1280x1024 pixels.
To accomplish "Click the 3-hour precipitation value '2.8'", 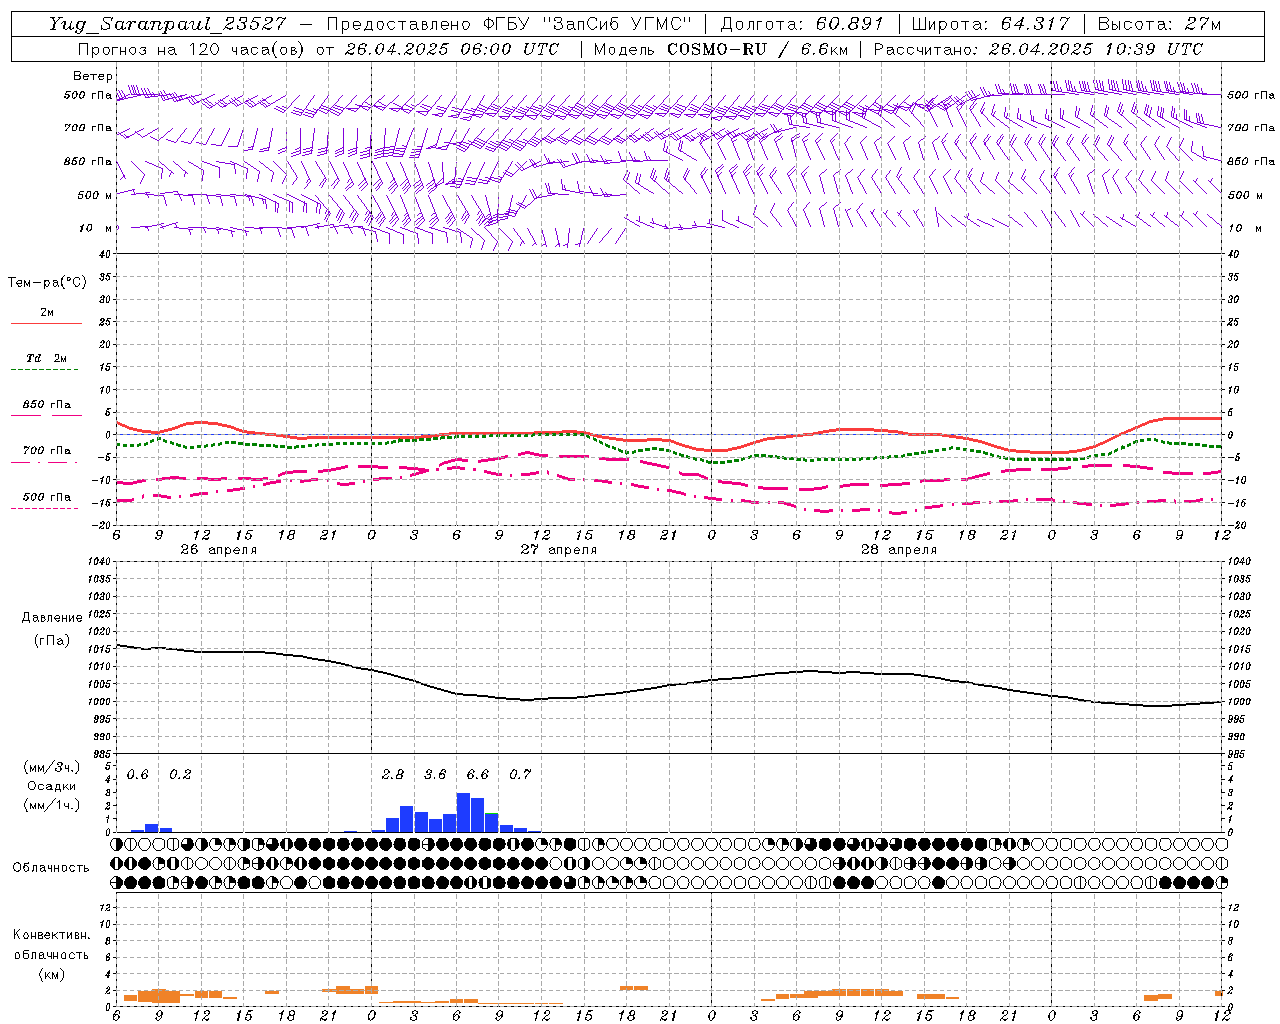I will coord(393,775).
